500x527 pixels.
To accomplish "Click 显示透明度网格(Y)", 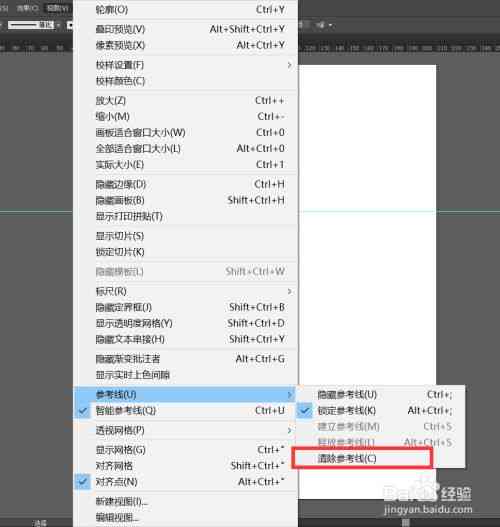I will click(185, 323).
